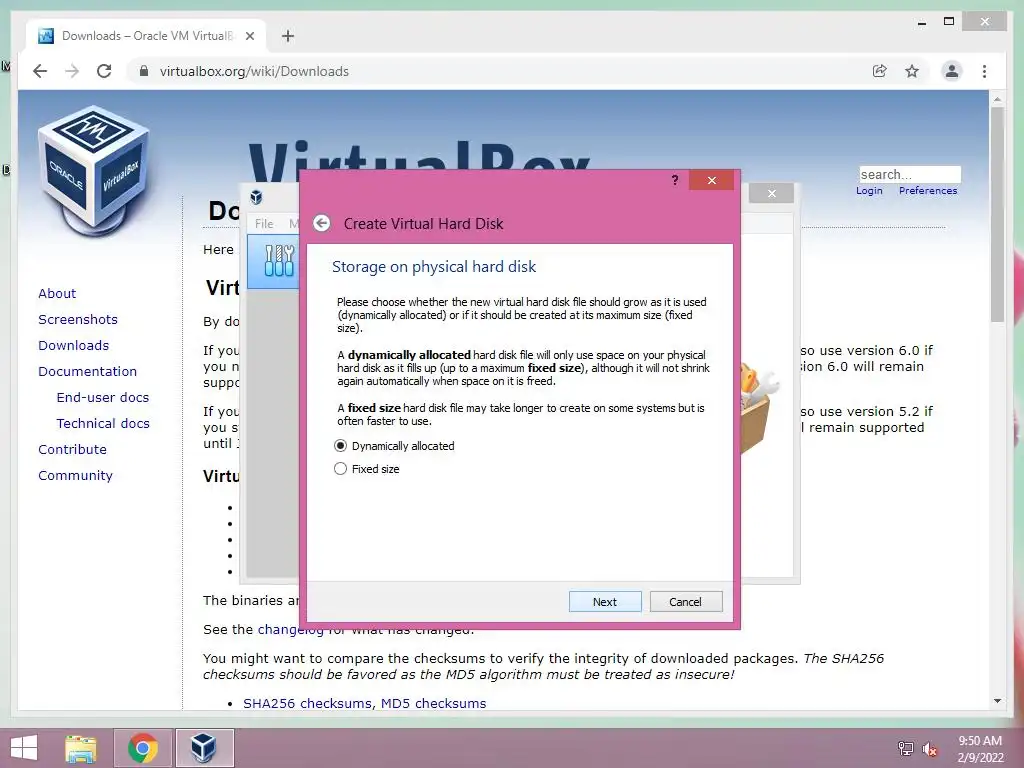1024x768 pixels.
Task: Click the clock showing 9:50 AM
Action: click(980, 741)
